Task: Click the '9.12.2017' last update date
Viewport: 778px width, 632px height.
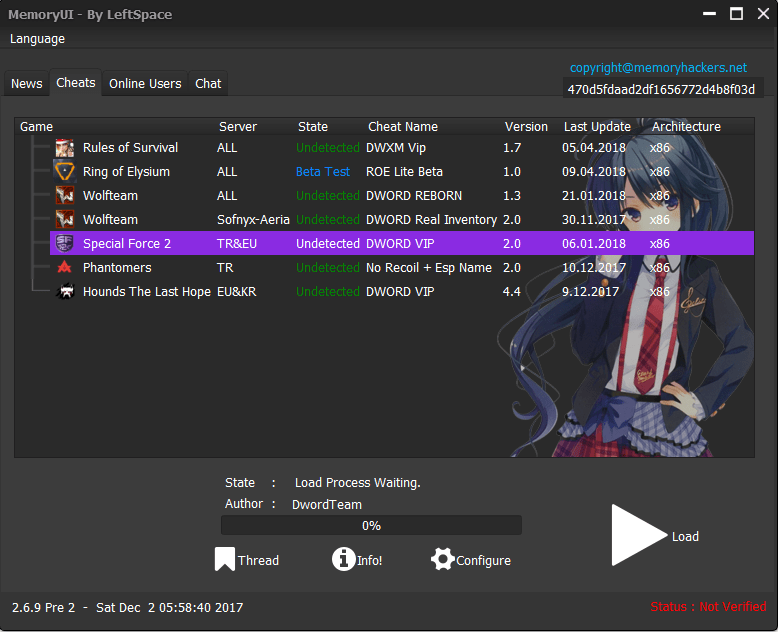Action: (590, 291)
